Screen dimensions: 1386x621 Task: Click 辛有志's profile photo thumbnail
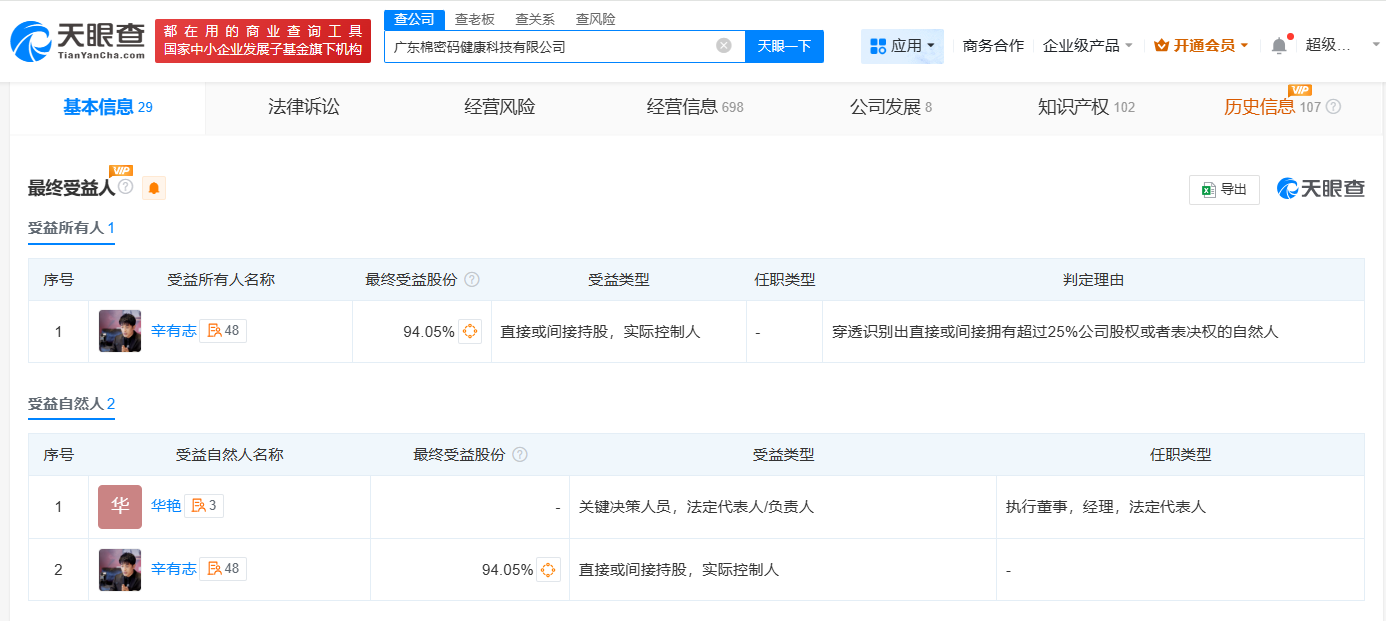coord(119,331)
